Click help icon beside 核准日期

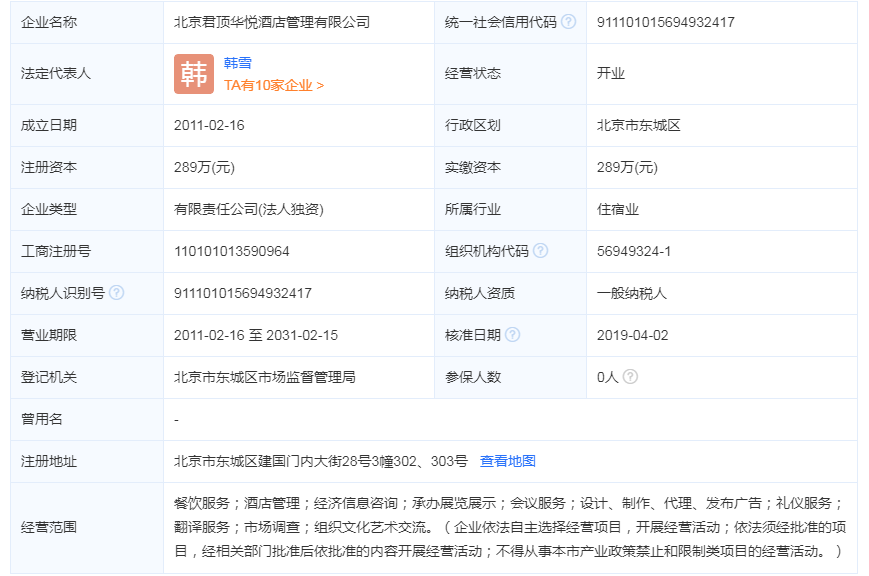513,334
